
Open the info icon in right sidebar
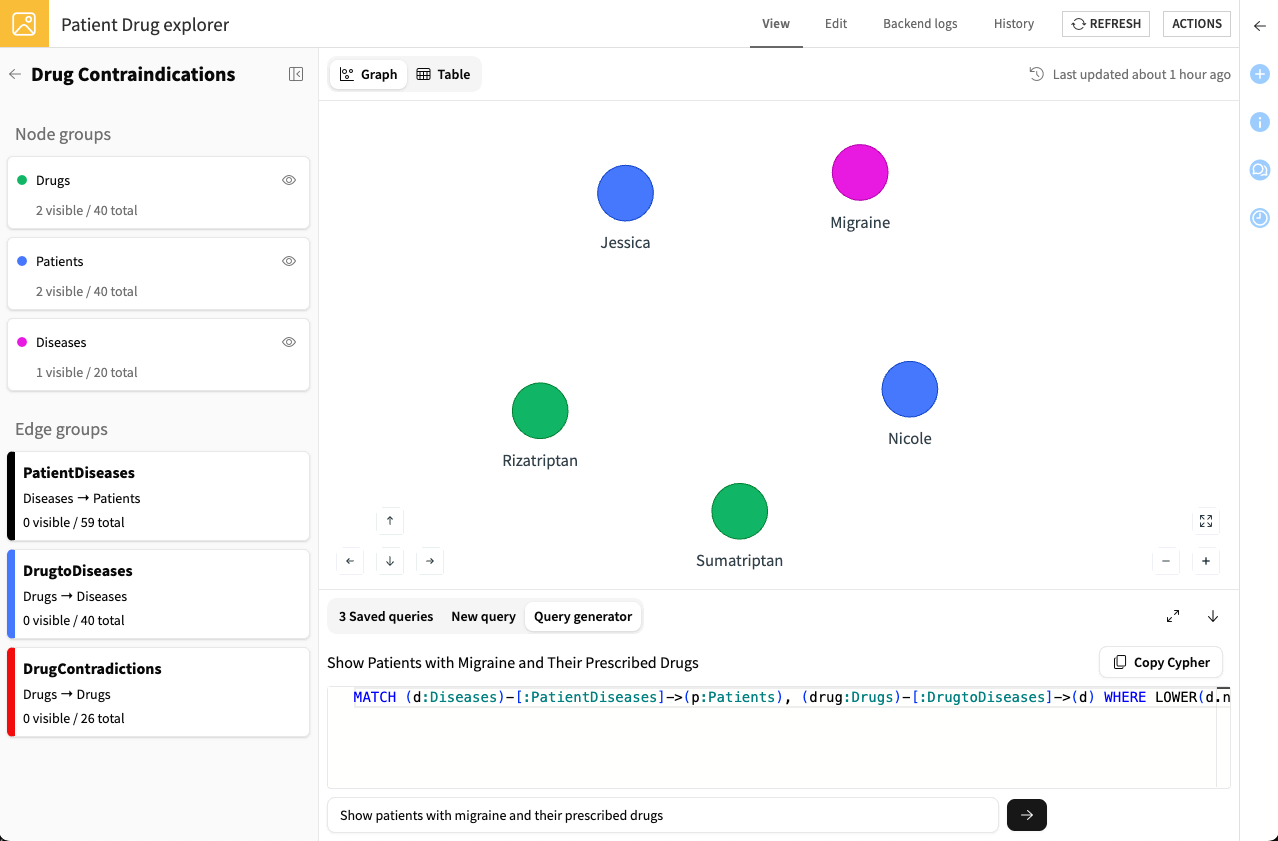pyautogui.click(x=1260, y=122)
